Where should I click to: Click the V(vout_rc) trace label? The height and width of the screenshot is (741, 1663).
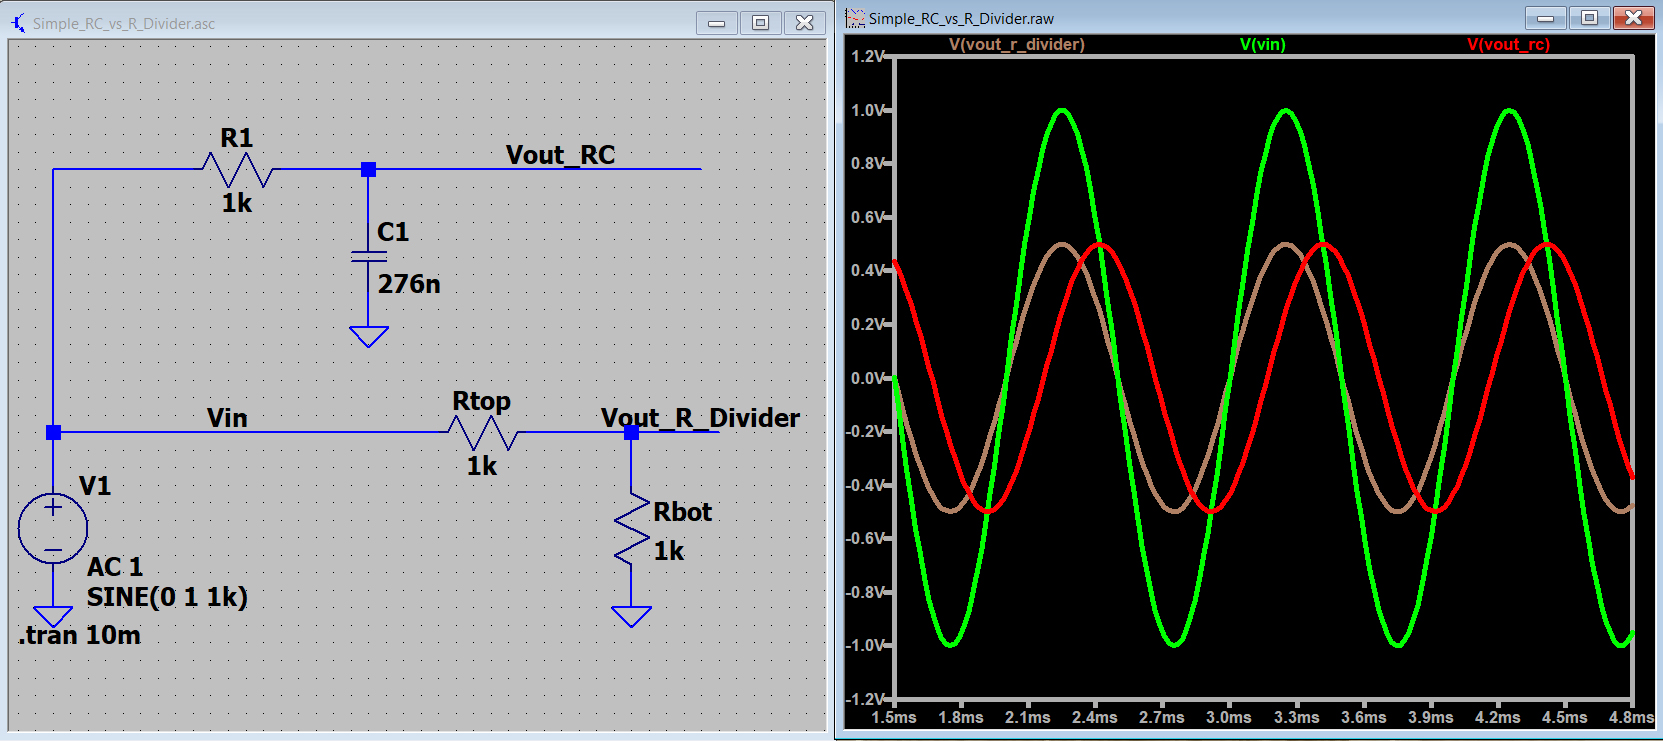(x=1508, y=44)
